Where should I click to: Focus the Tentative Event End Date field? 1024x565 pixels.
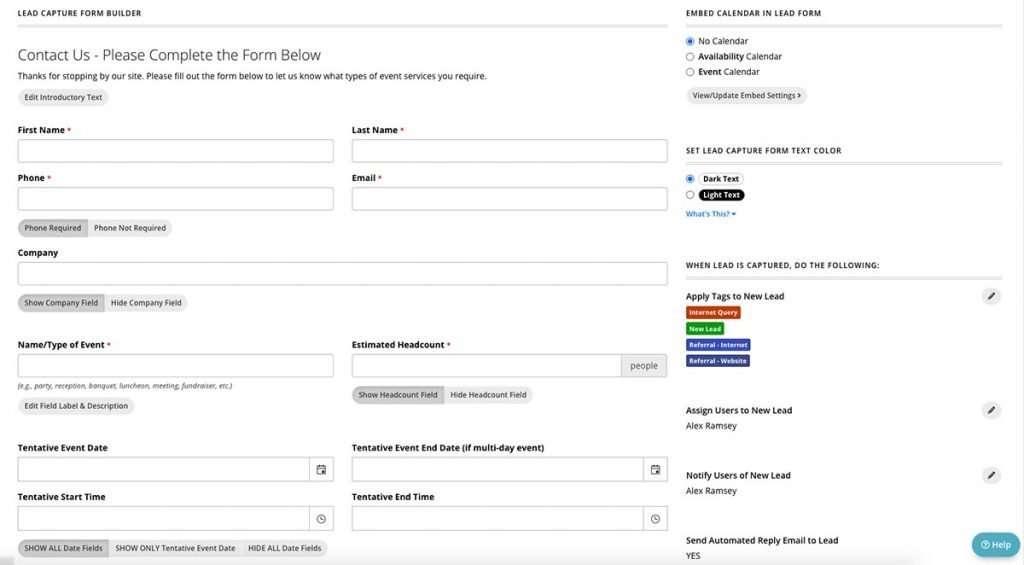pyautogui.click(x=498, y=470)
